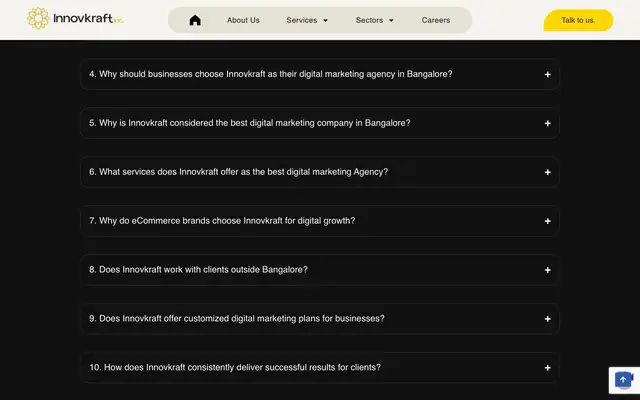Click the Innovkraft Inc. logo

pyautogui.click(x=75, y=18)
